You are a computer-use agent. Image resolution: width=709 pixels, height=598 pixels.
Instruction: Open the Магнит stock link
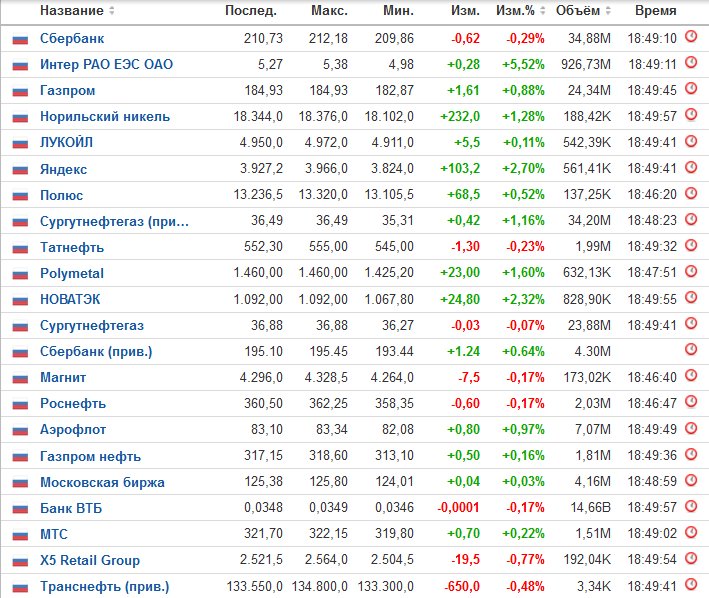[63, 377]
